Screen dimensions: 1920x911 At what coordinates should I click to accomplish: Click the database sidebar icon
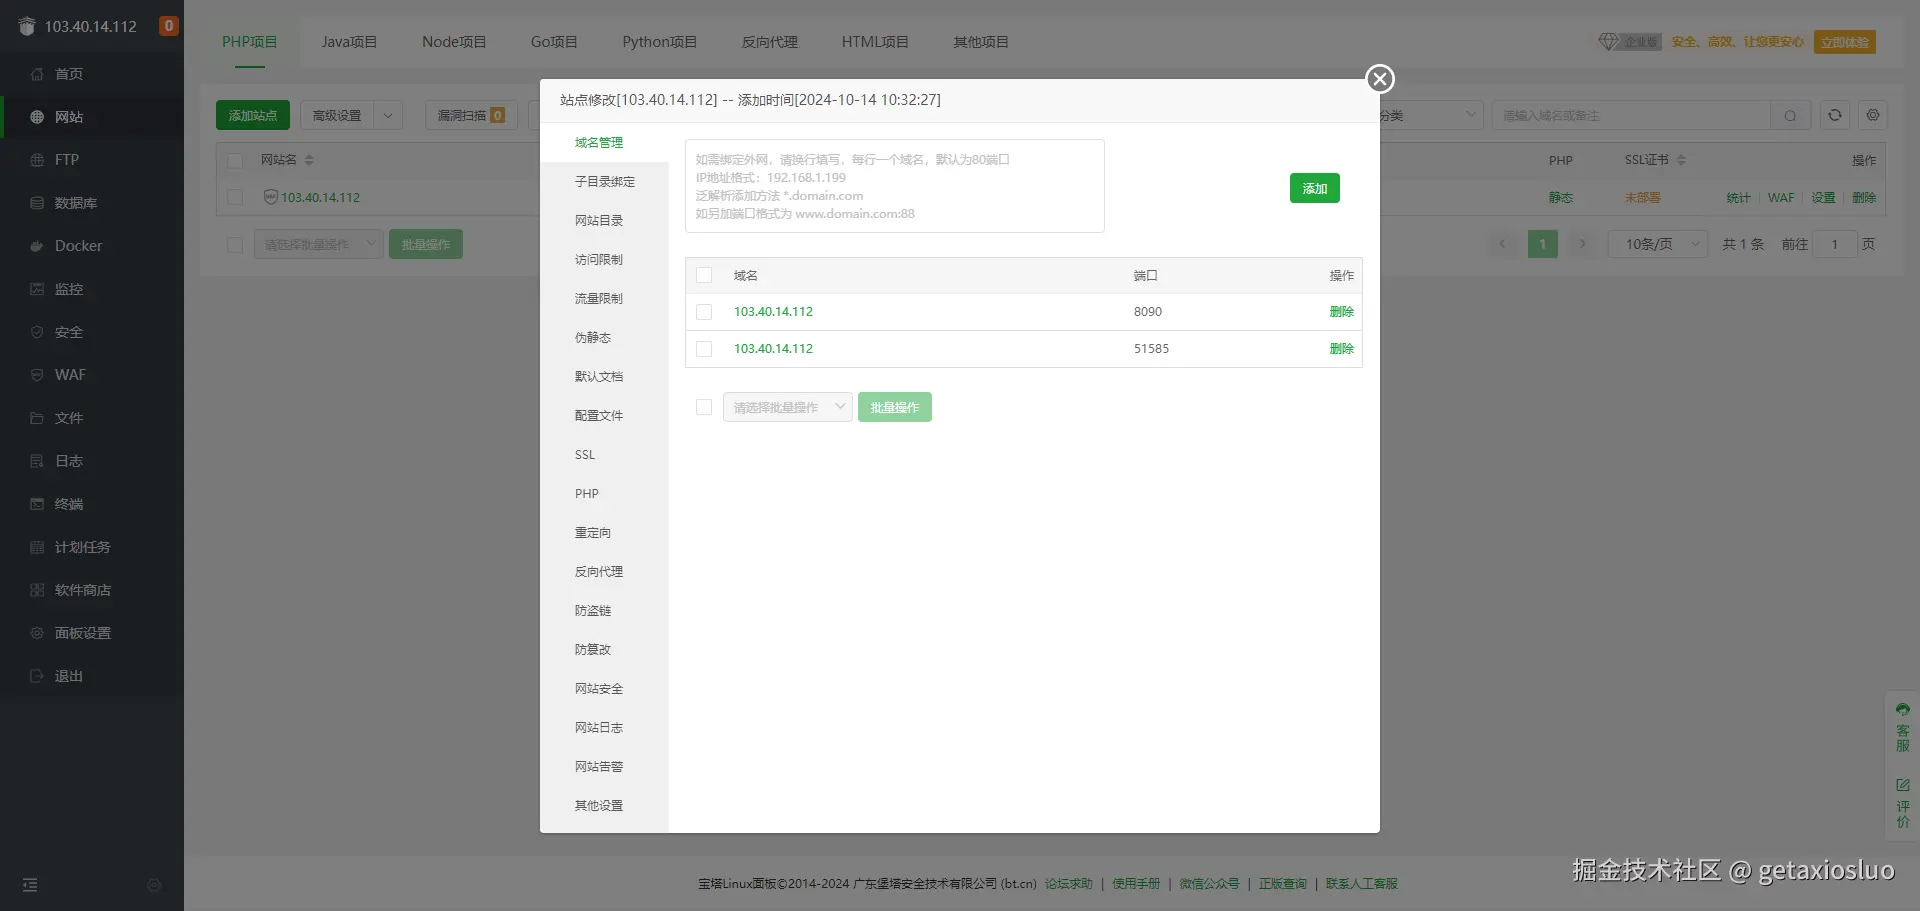(x=37, y=203)
